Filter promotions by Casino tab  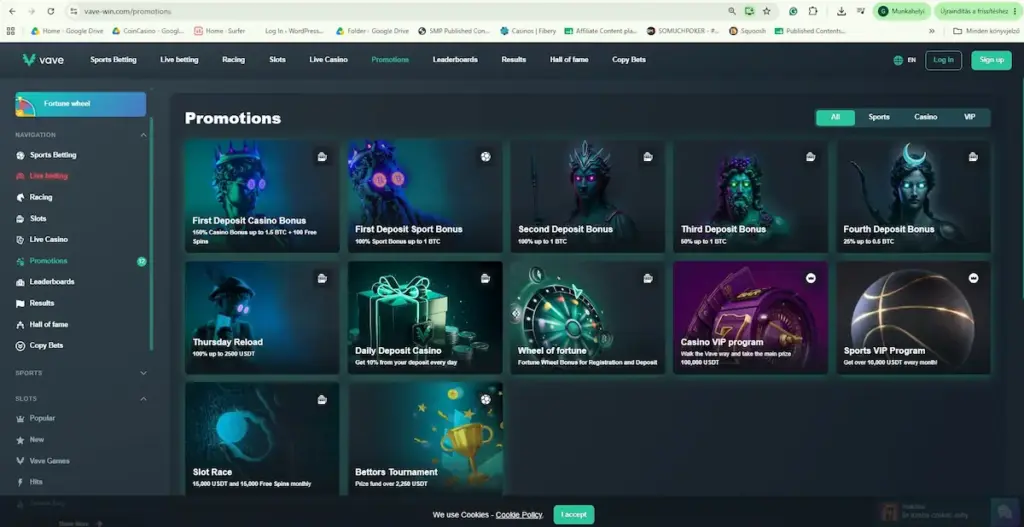pyautogui.click(x=925, y=118)
